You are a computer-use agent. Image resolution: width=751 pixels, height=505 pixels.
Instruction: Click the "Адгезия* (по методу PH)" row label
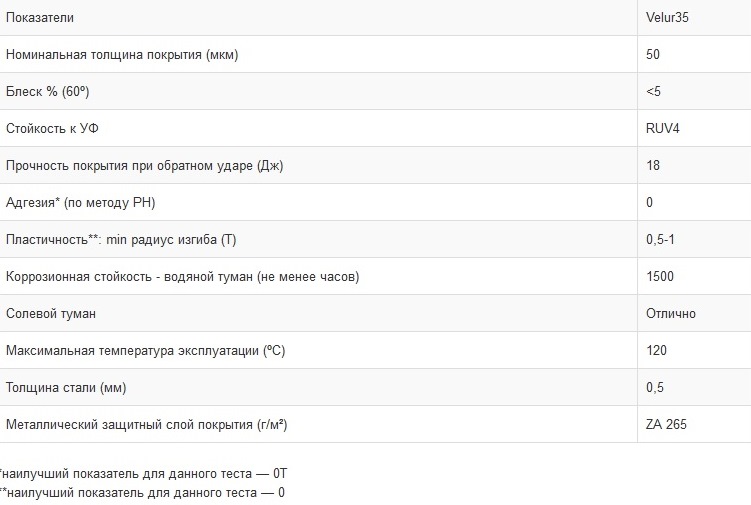tap(80, 202)
